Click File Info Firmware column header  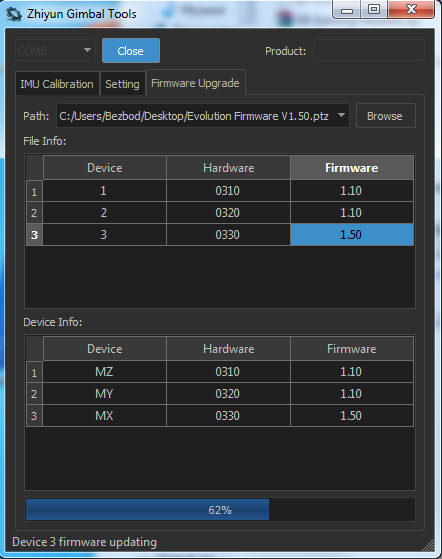(x=352, y=168)
